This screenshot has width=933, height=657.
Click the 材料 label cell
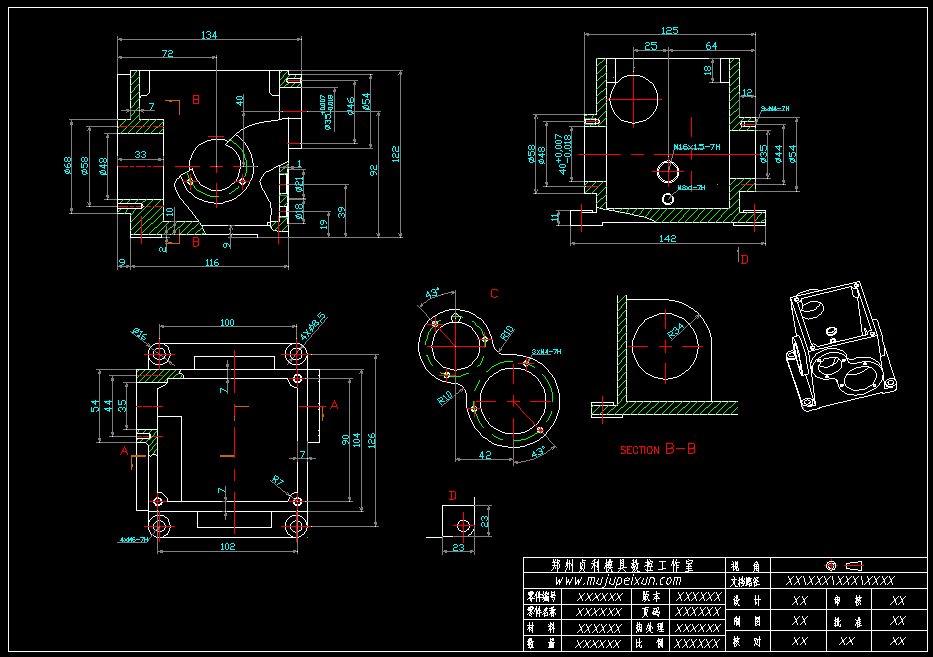(x=541, y=628)
